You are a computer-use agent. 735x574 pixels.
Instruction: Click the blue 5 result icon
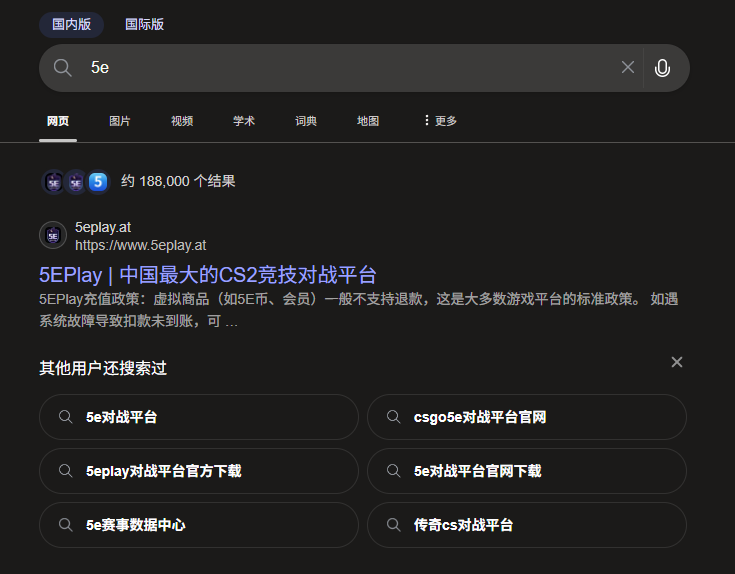click(x=98, y=182)
